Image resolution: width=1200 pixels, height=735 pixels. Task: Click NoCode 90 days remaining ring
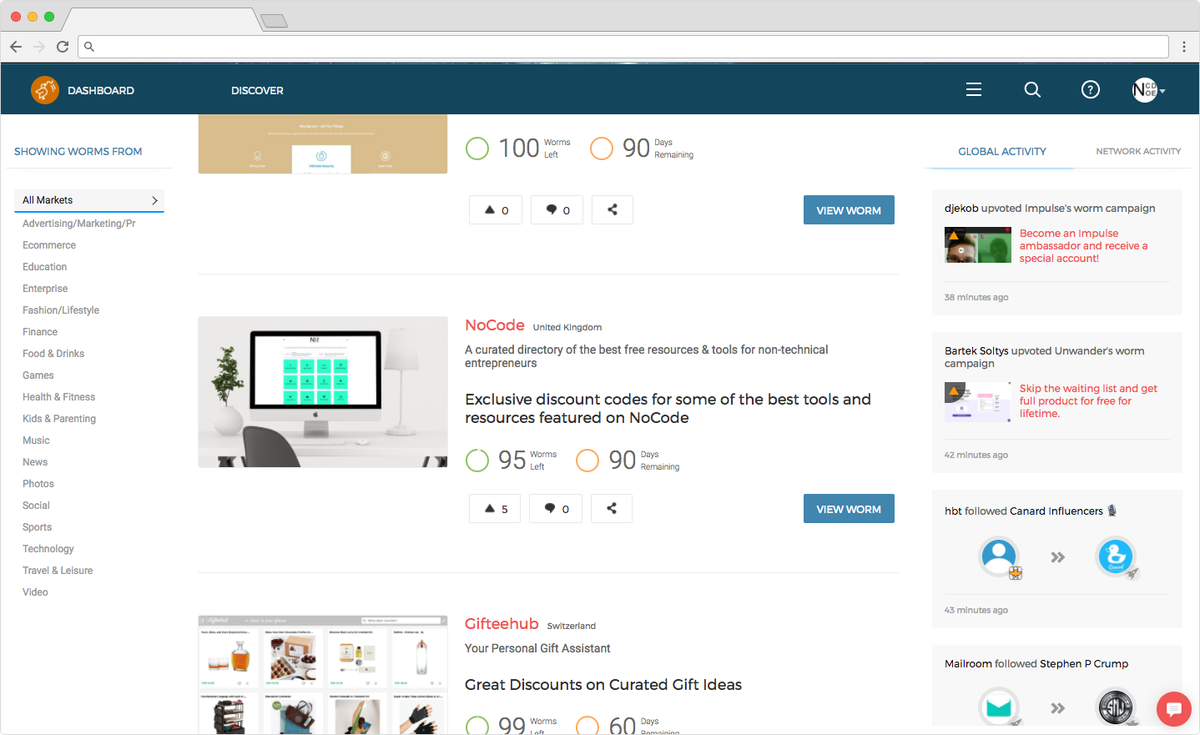[x=587, y=460]
